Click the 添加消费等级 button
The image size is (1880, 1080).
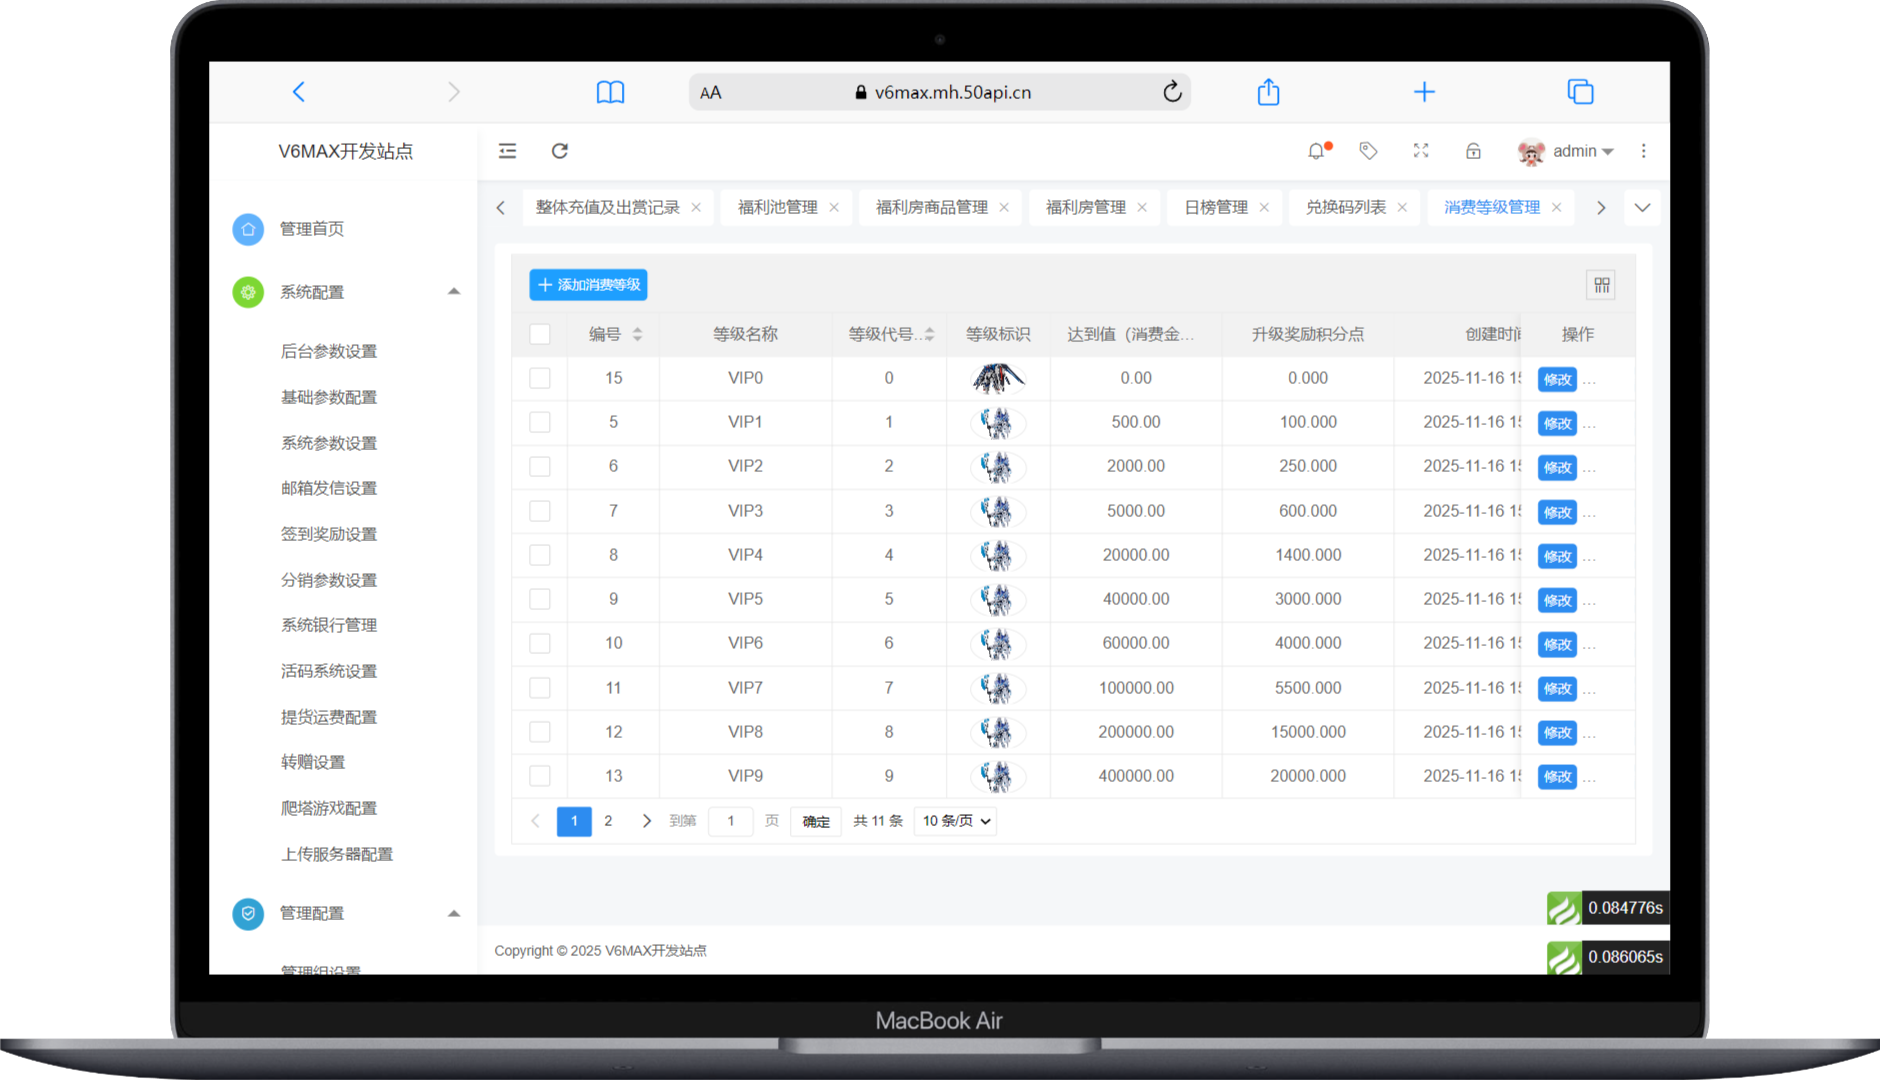(x=588, y=285)
